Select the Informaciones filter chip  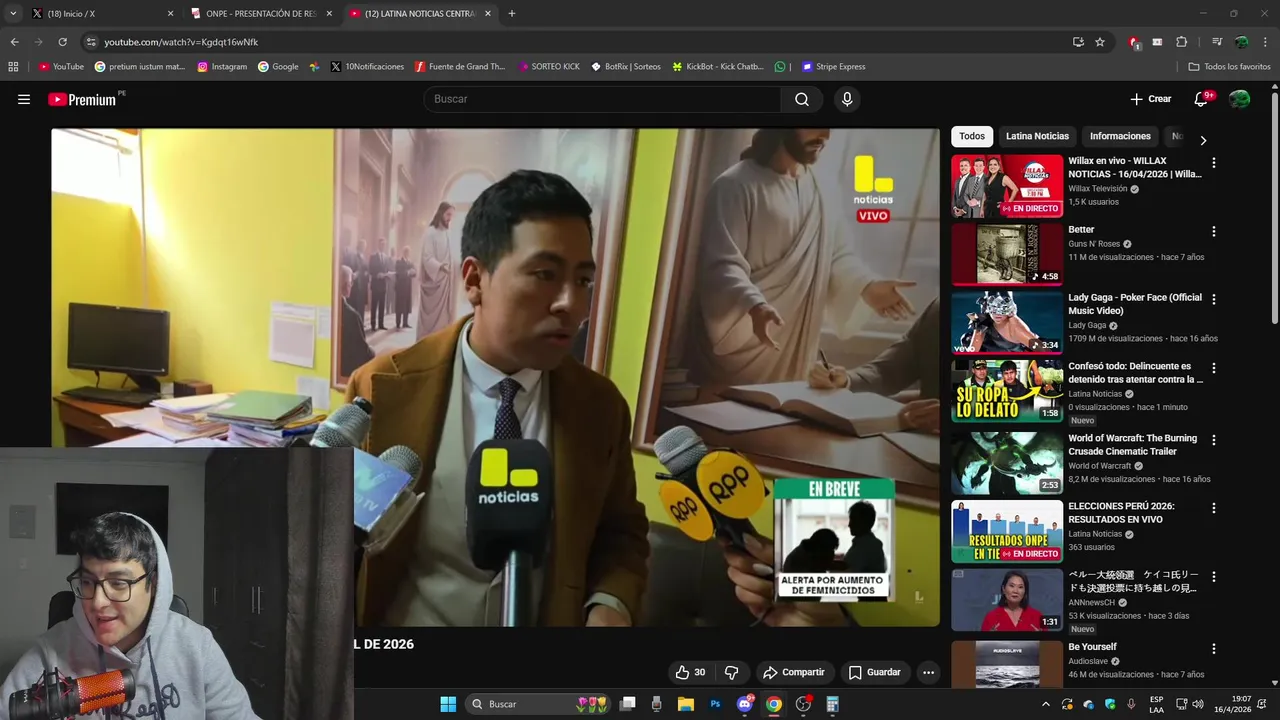pos(1120,136)
